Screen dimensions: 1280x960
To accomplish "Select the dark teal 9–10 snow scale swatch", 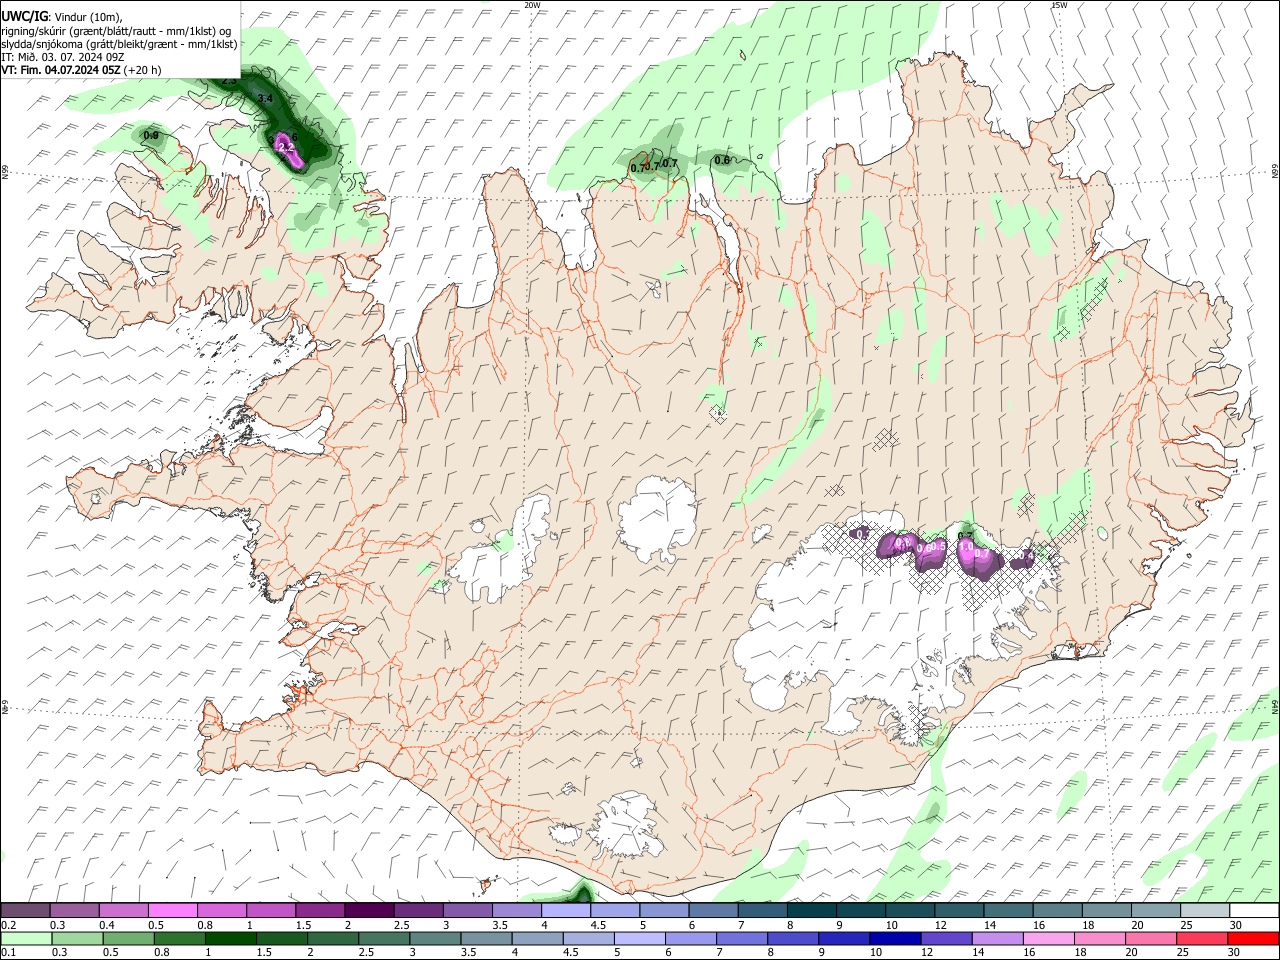I will coord(861,911).
